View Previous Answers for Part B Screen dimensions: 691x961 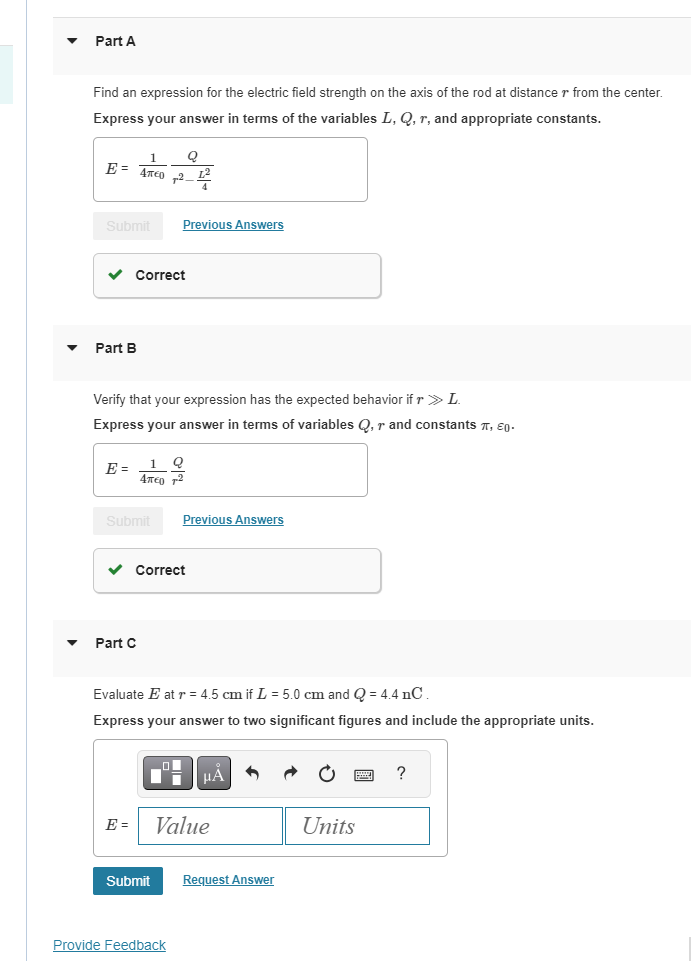[x=232, y=520]
